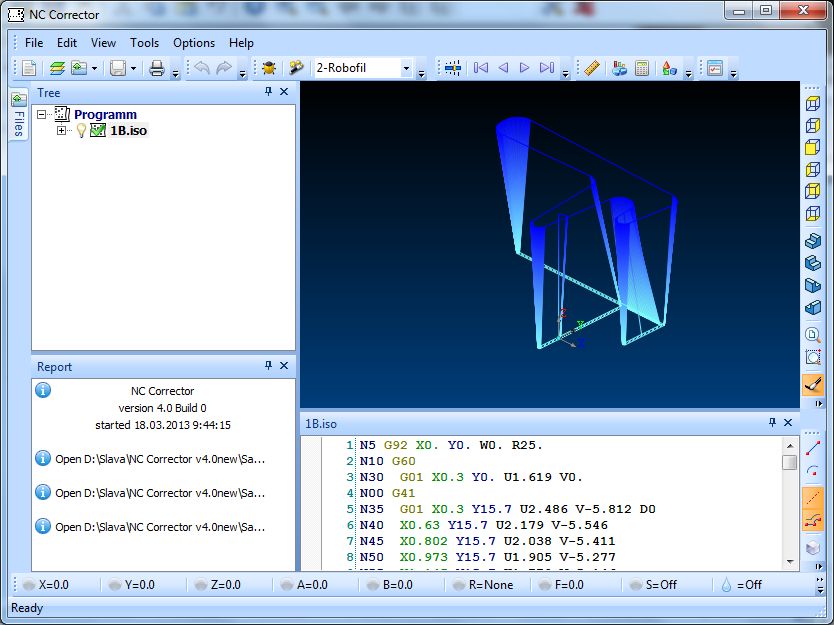Toggle the dashed rapid line display icon
Screen dimensions: 834x625
[x=812, y=498]
